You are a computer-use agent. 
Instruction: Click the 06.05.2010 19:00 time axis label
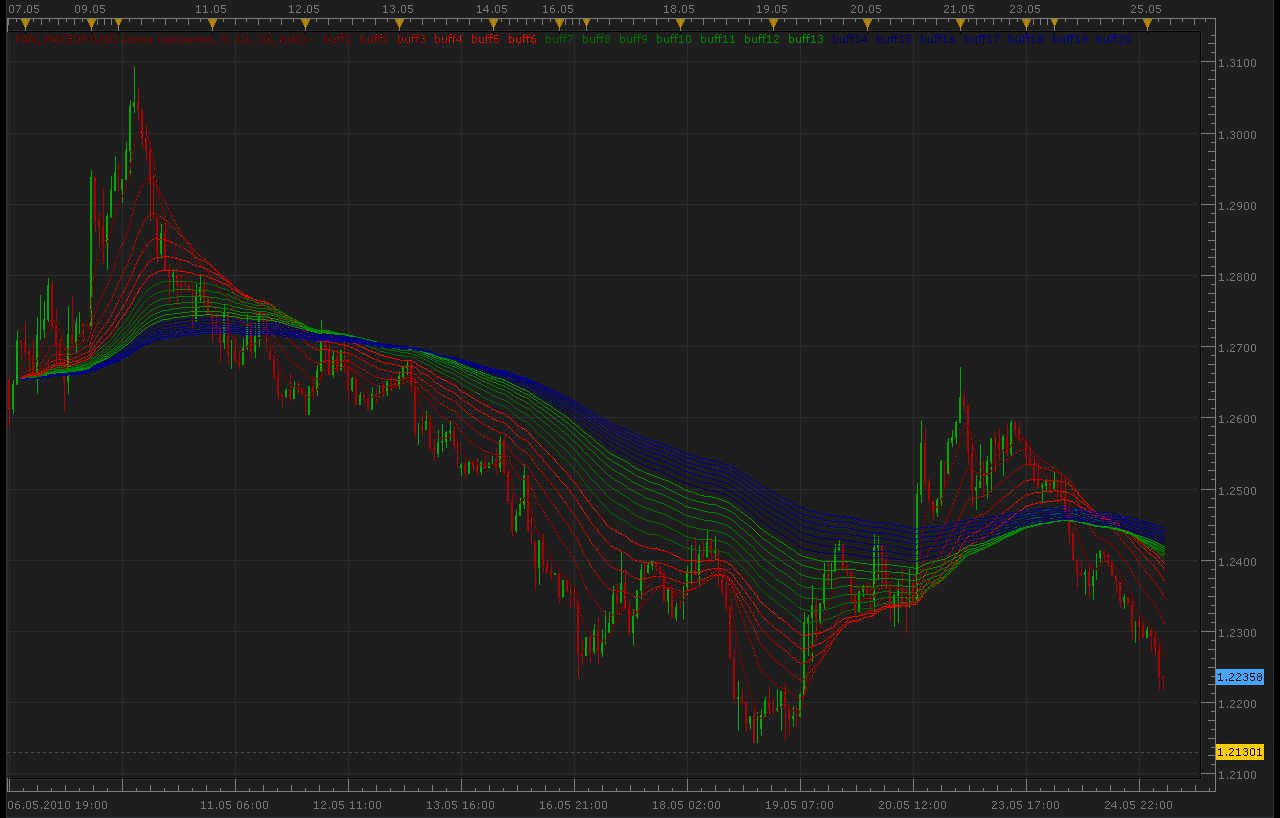58,804
